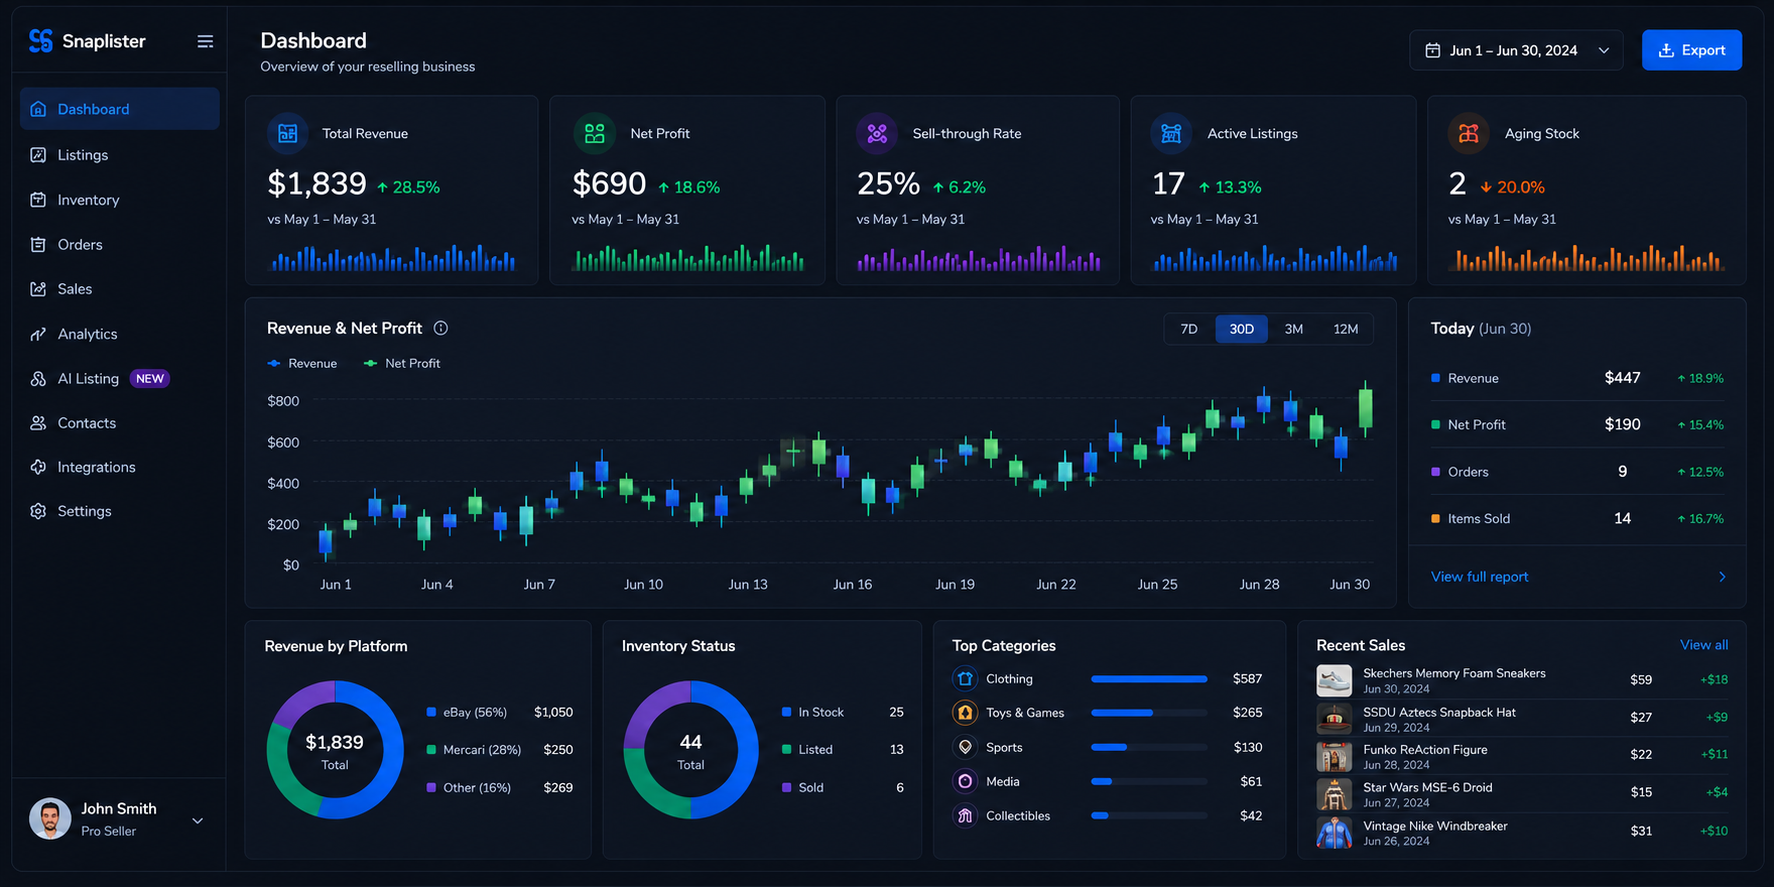Open full report via the chevron arrow
The image size is (1774, 887).
[x=1722, y=577]
